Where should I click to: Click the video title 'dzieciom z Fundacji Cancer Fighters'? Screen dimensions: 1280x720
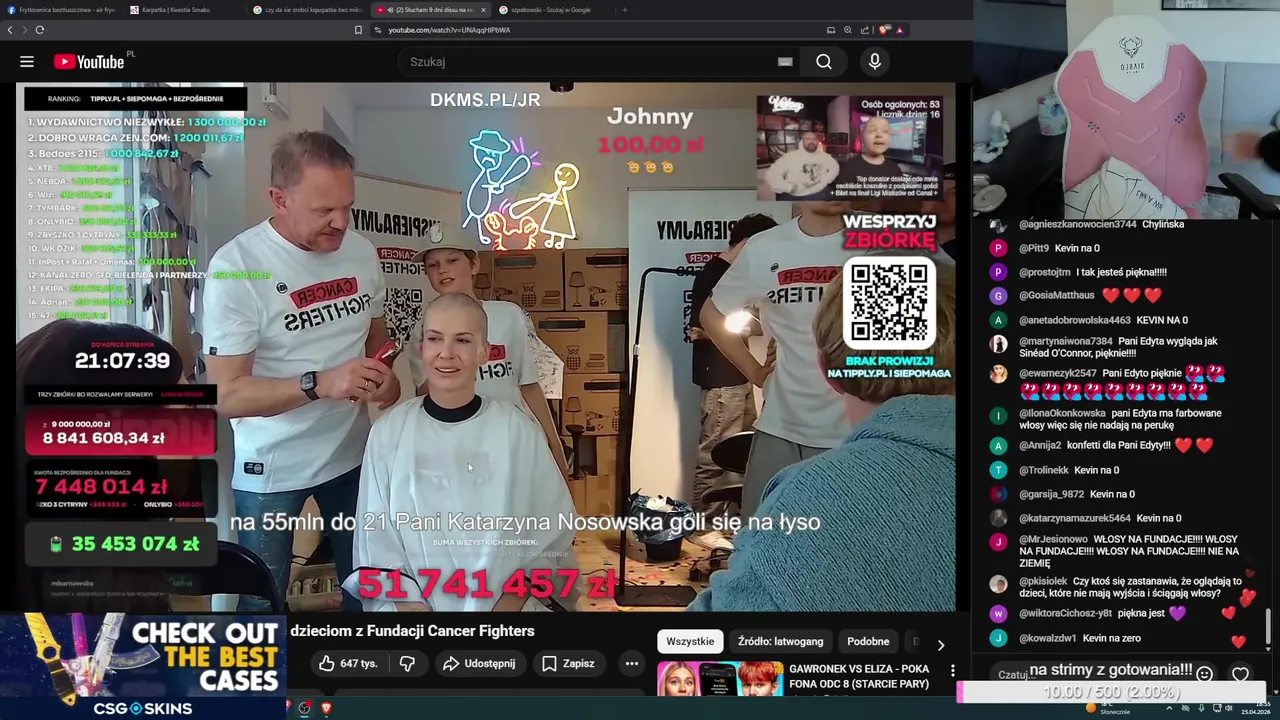point(412,631)
